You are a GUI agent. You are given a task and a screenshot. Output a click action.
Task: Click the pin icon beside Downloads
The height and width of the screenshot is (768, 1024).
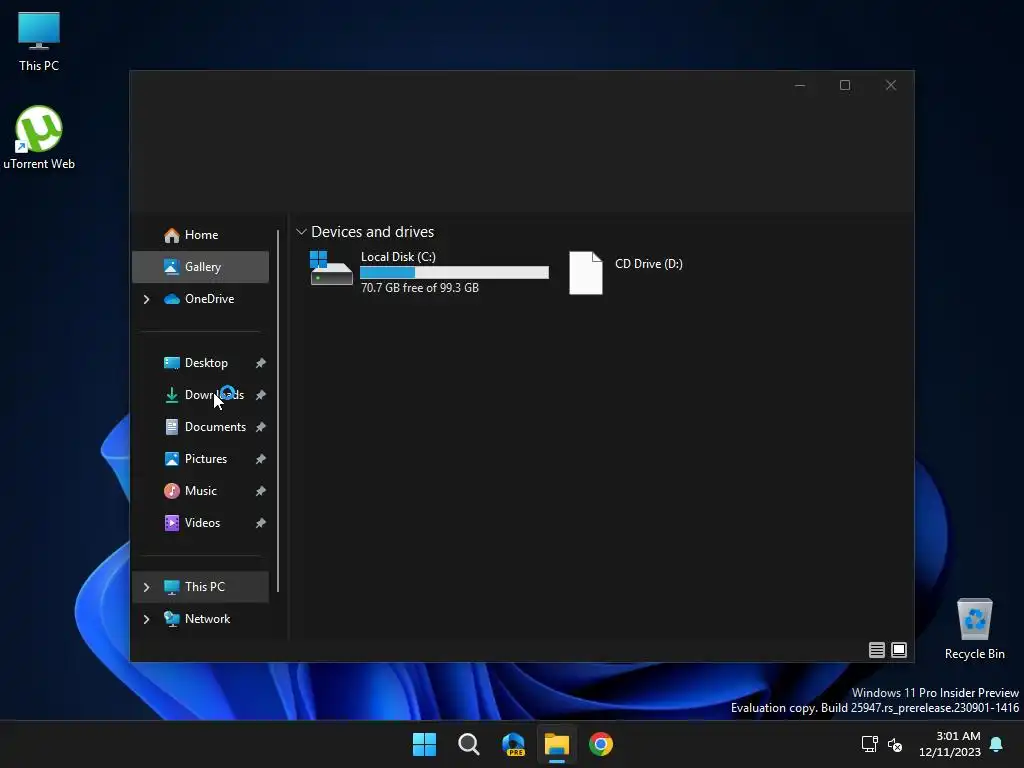[x=261, y=394]
